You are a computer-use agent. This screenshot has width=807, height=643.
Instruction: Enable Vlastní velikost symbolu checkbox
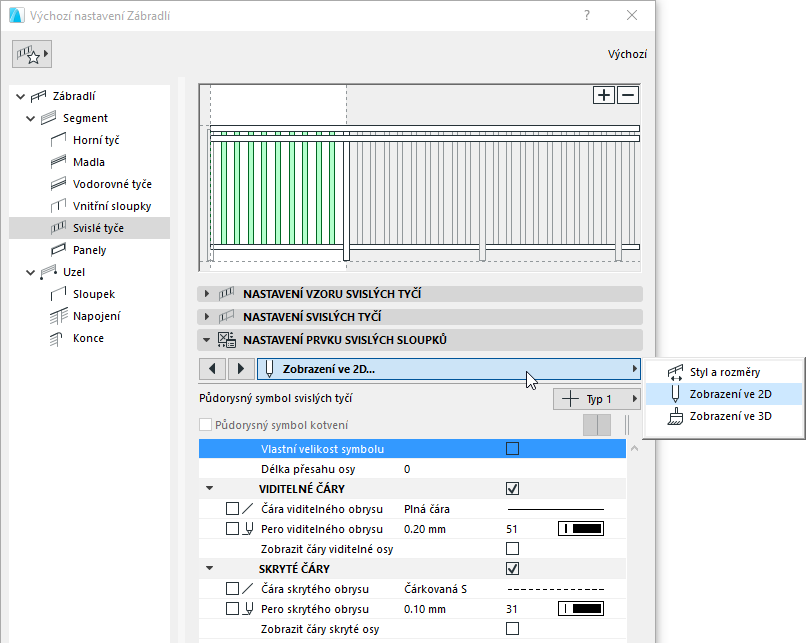tap(513, 448)
